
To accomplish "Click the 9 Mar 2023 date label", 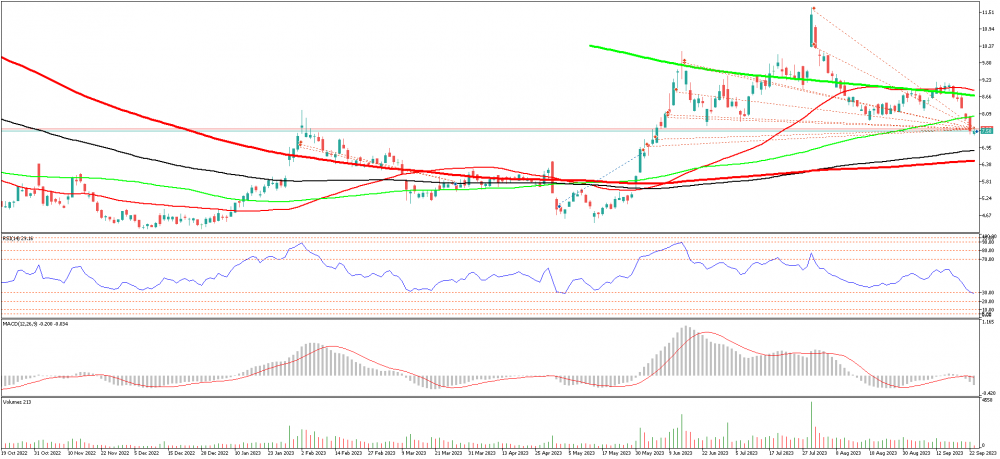I will 414,453.
